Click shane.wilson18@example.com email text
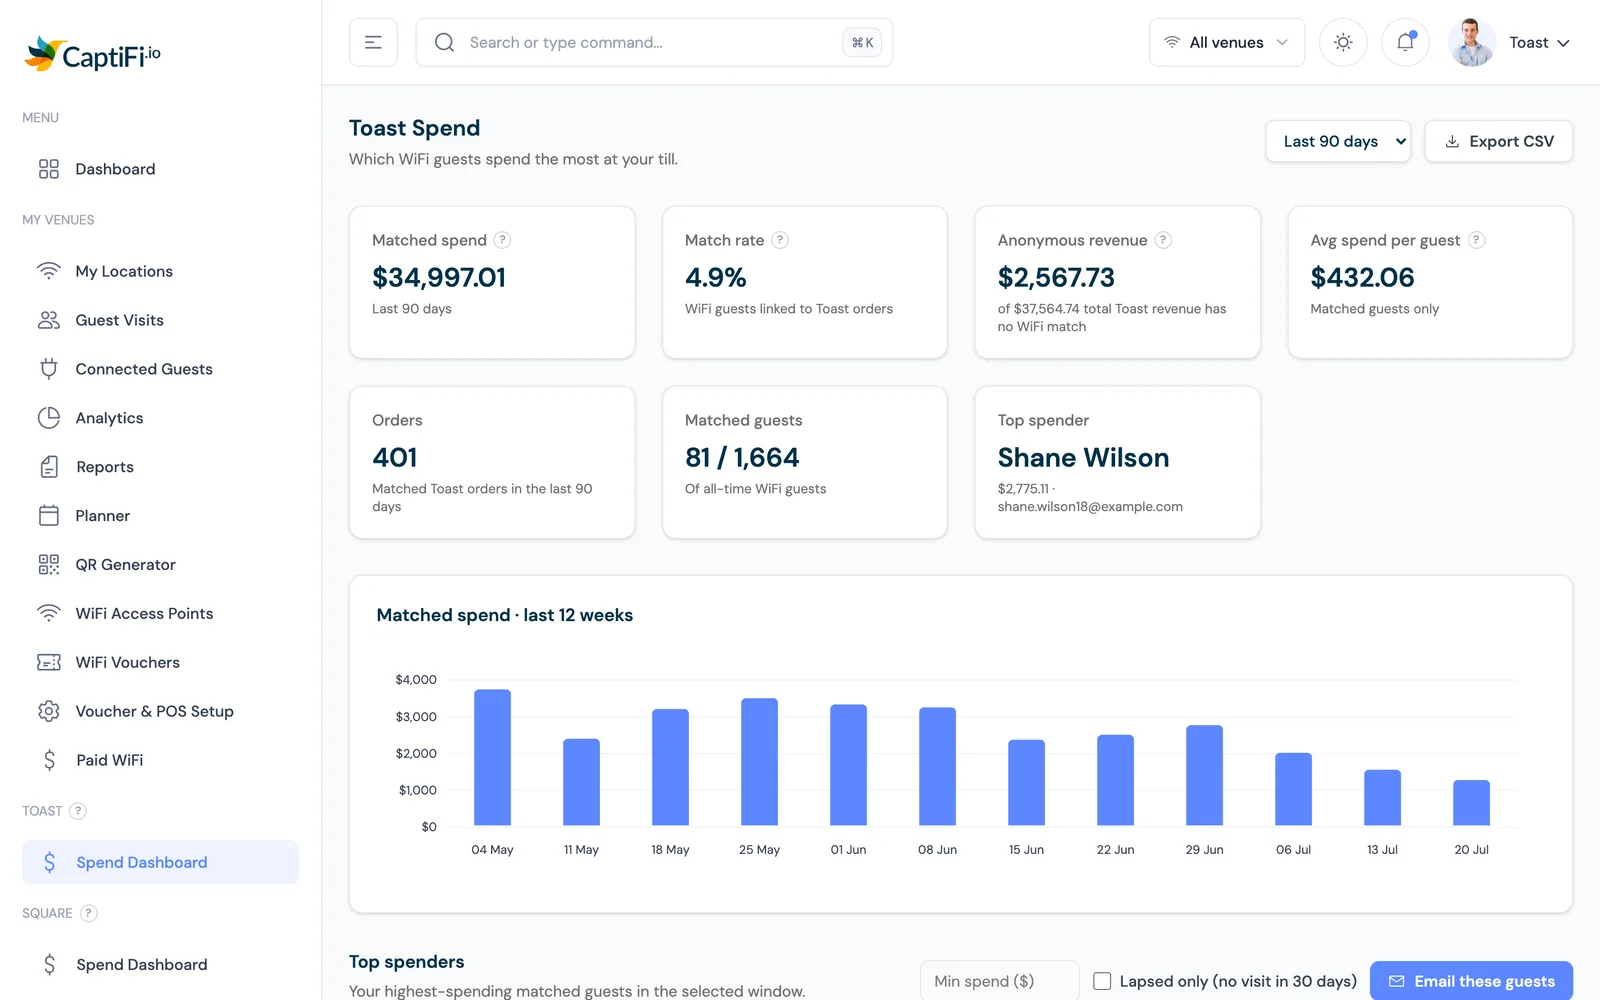 click(1090, 507)
